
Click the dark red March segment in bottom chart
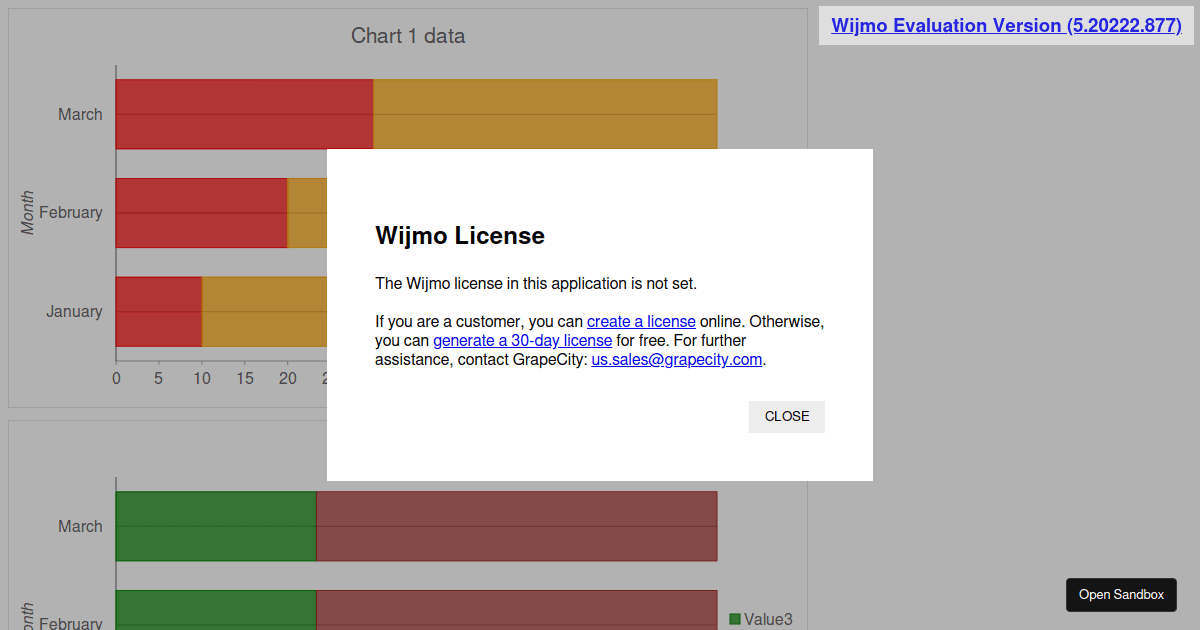[x=516, y=525]
